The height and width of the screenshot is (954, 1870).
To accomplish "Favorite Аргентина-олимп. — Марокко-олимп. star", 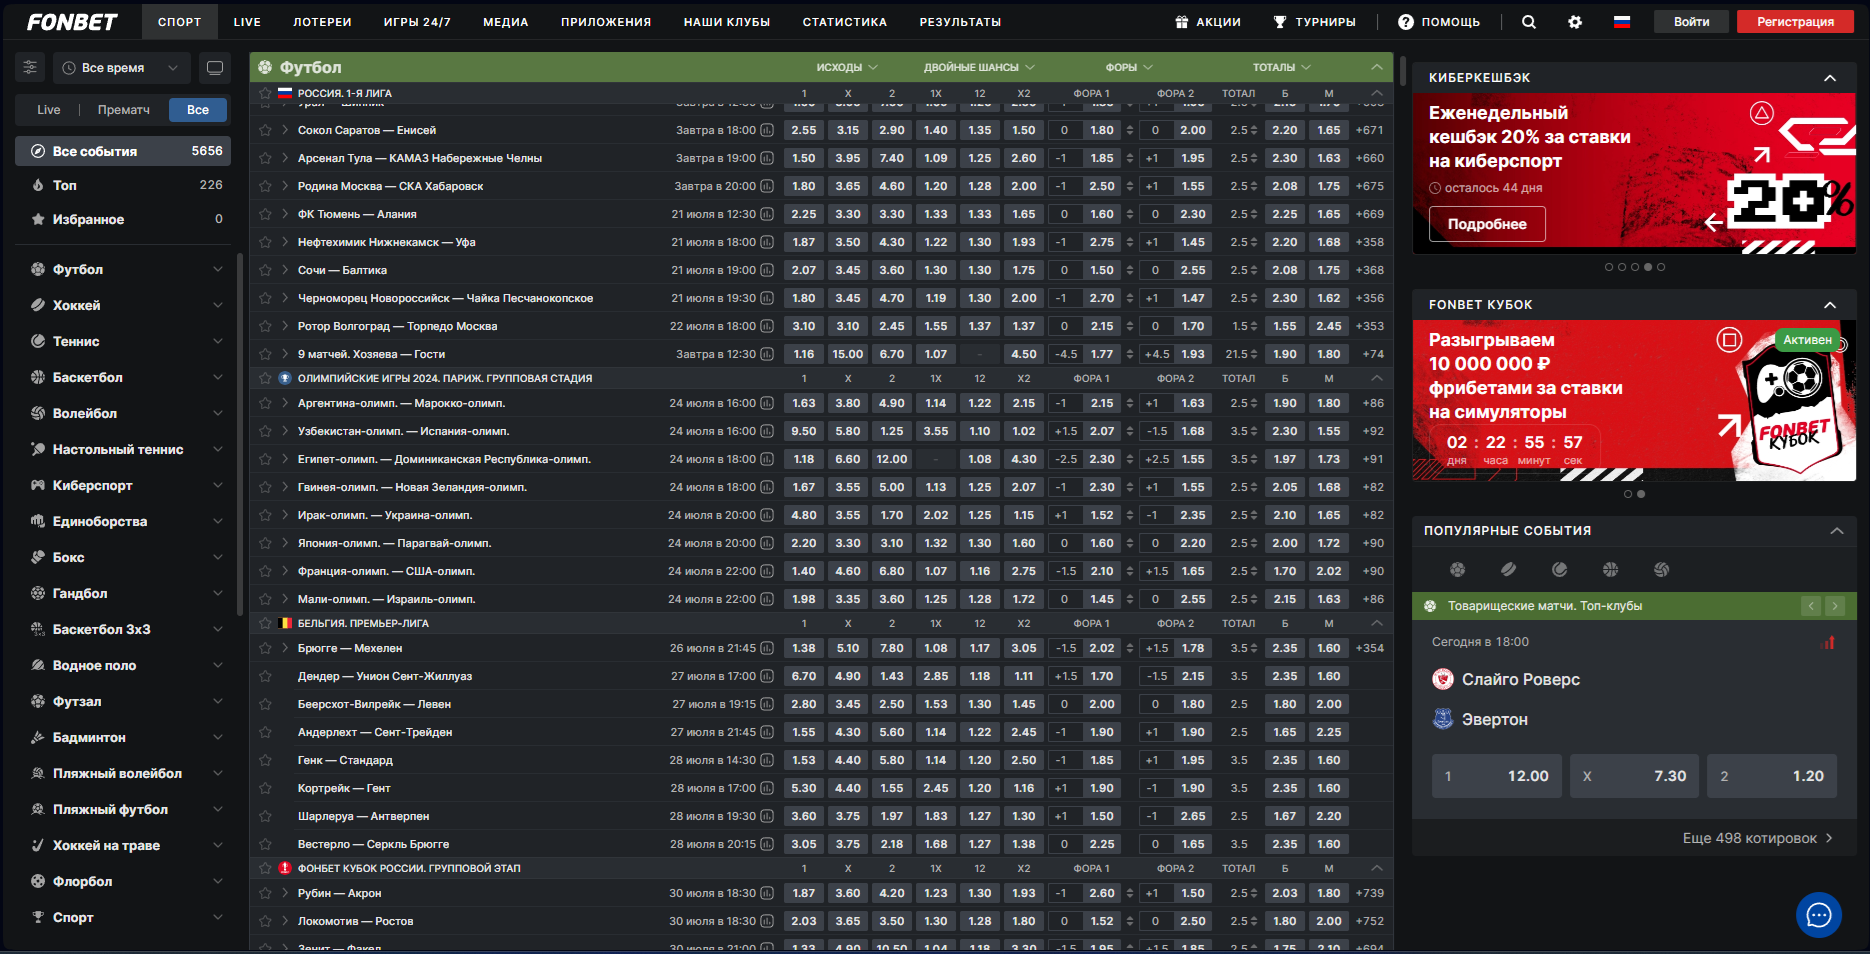I will 265,403.
